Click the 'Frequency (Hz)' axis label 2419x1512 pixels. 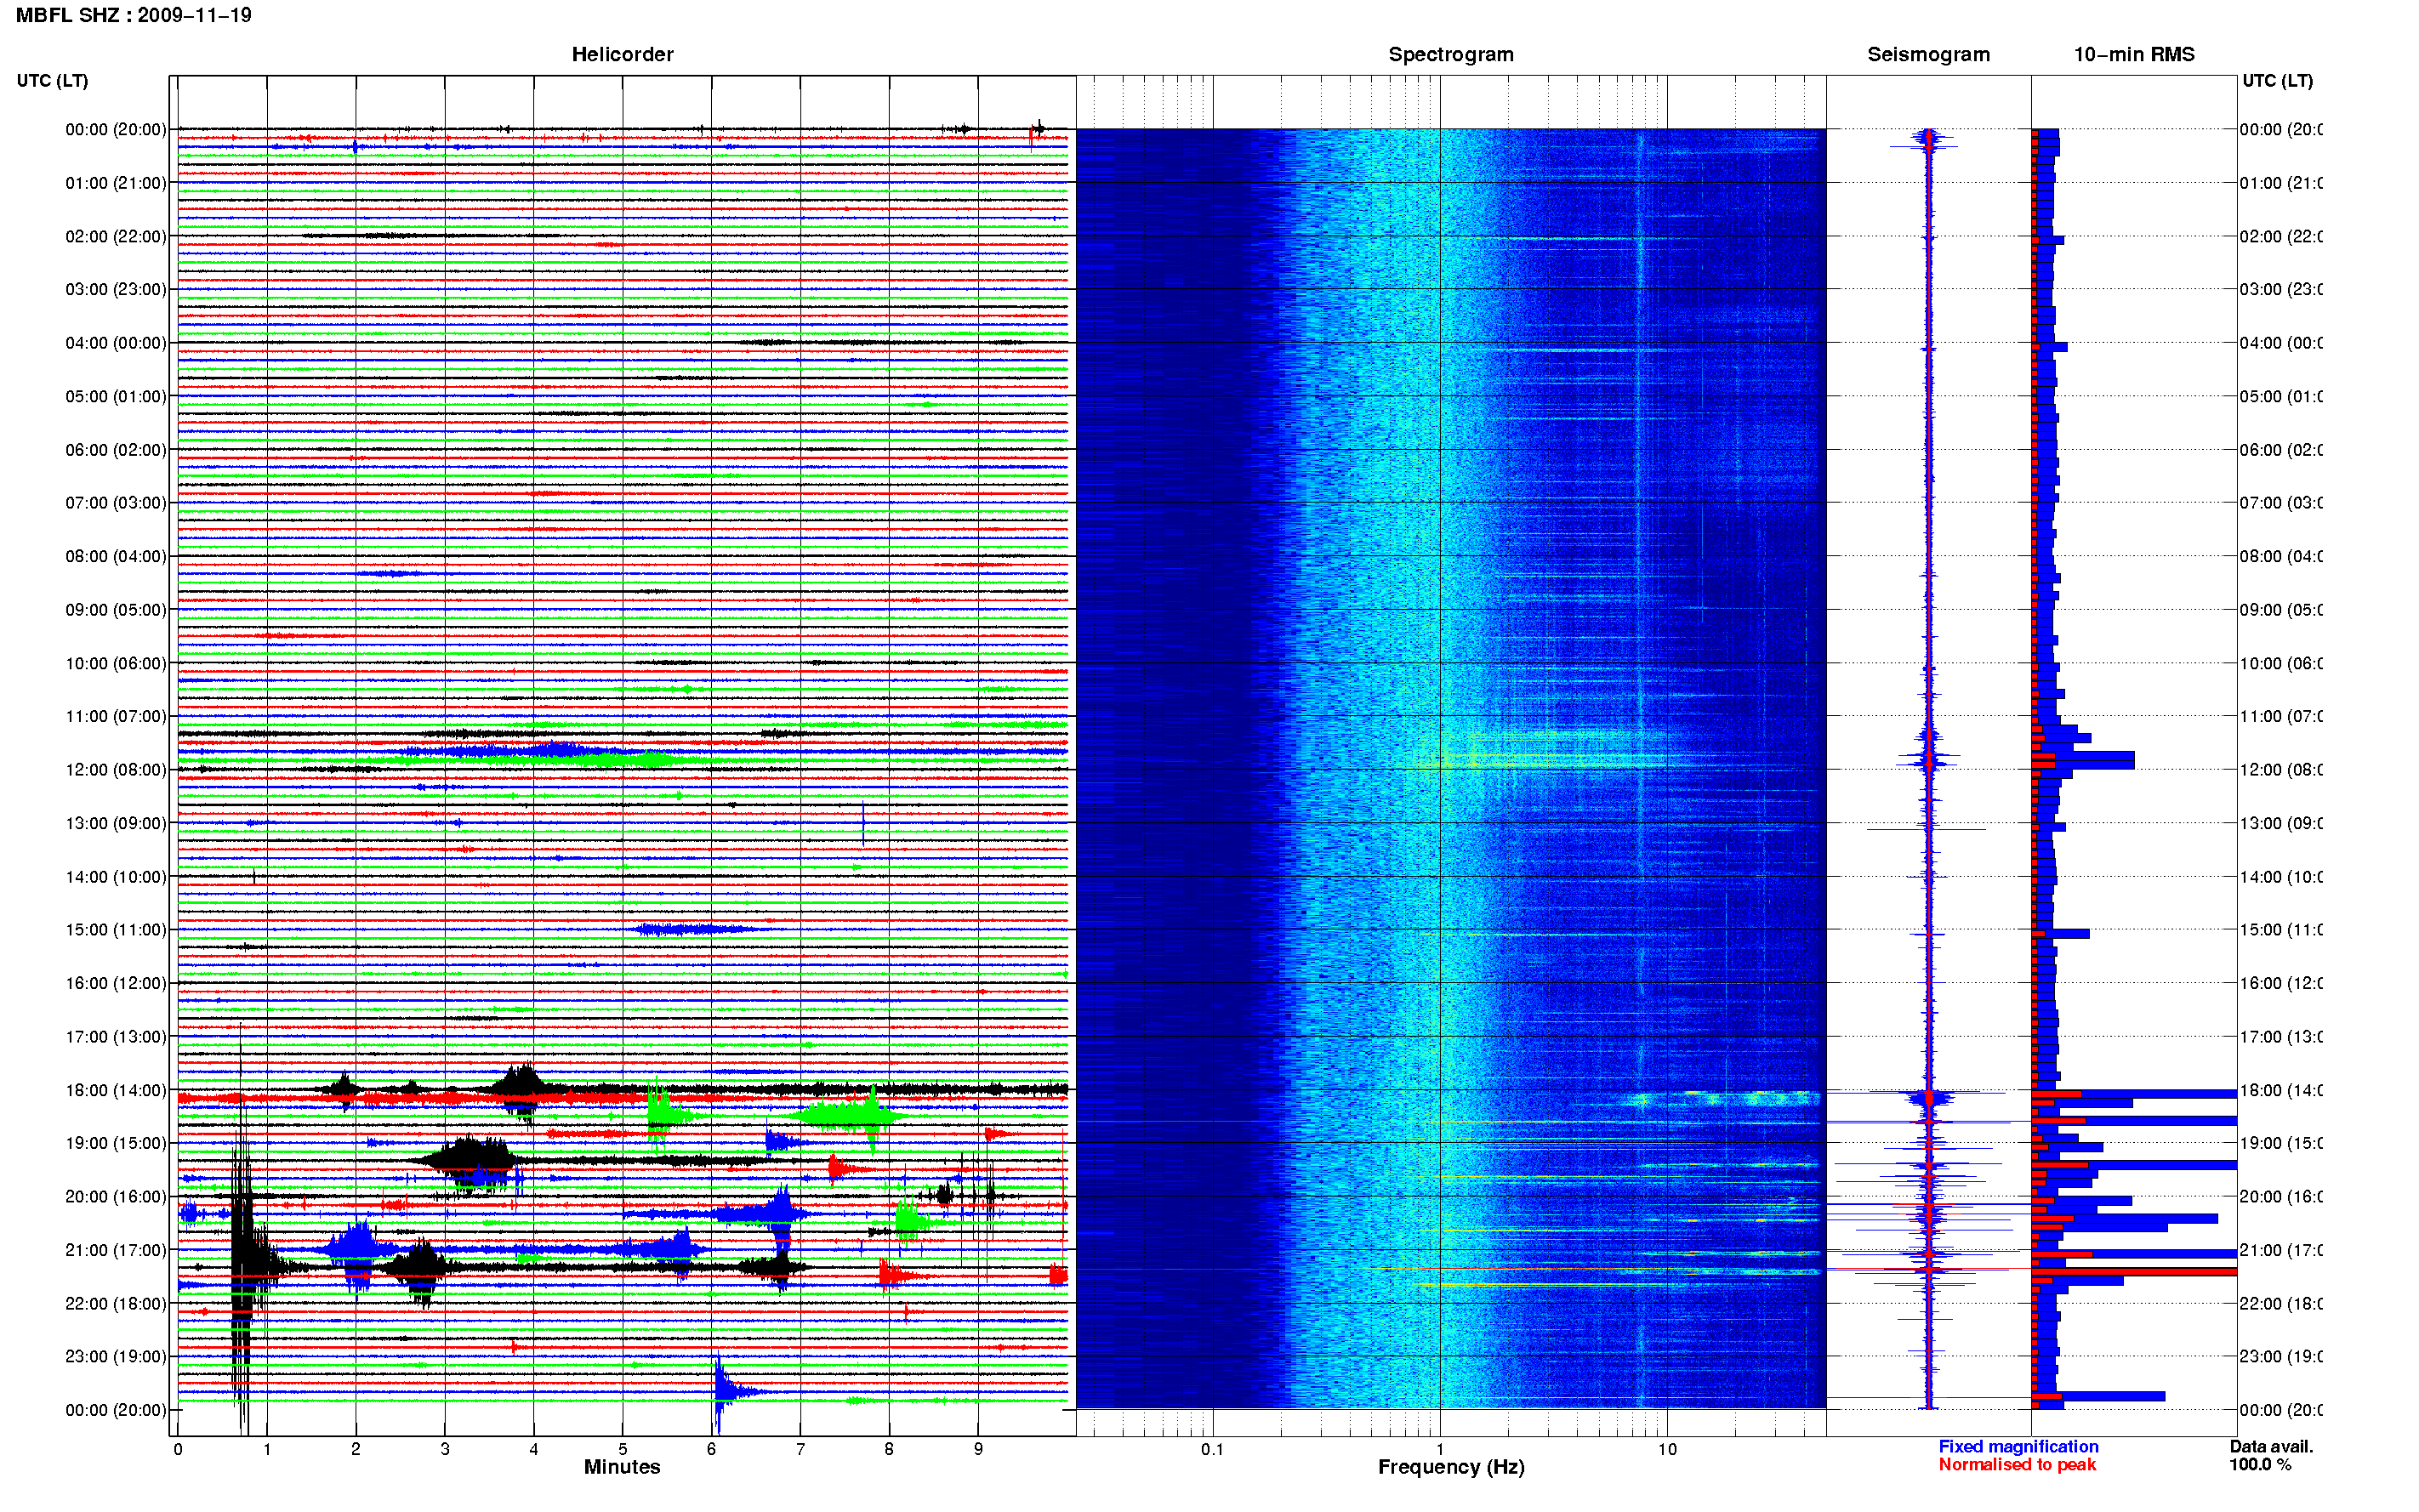tap(1451, 1467)
